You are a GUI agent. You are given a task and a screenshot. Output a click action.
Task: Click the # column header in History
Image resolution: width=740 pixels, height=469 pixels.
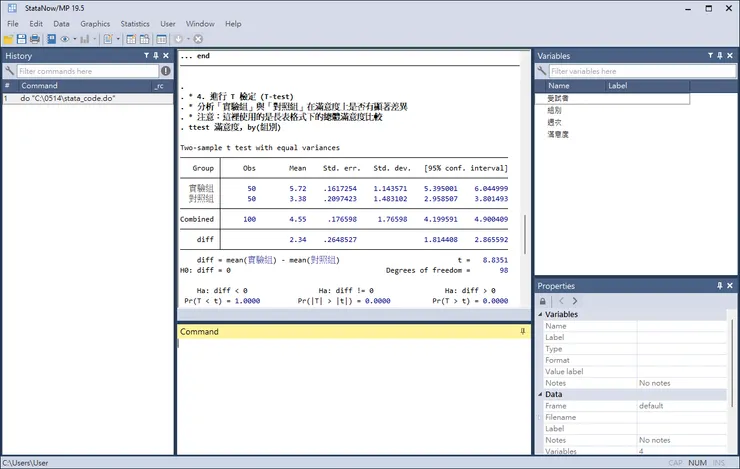point(9,86)
